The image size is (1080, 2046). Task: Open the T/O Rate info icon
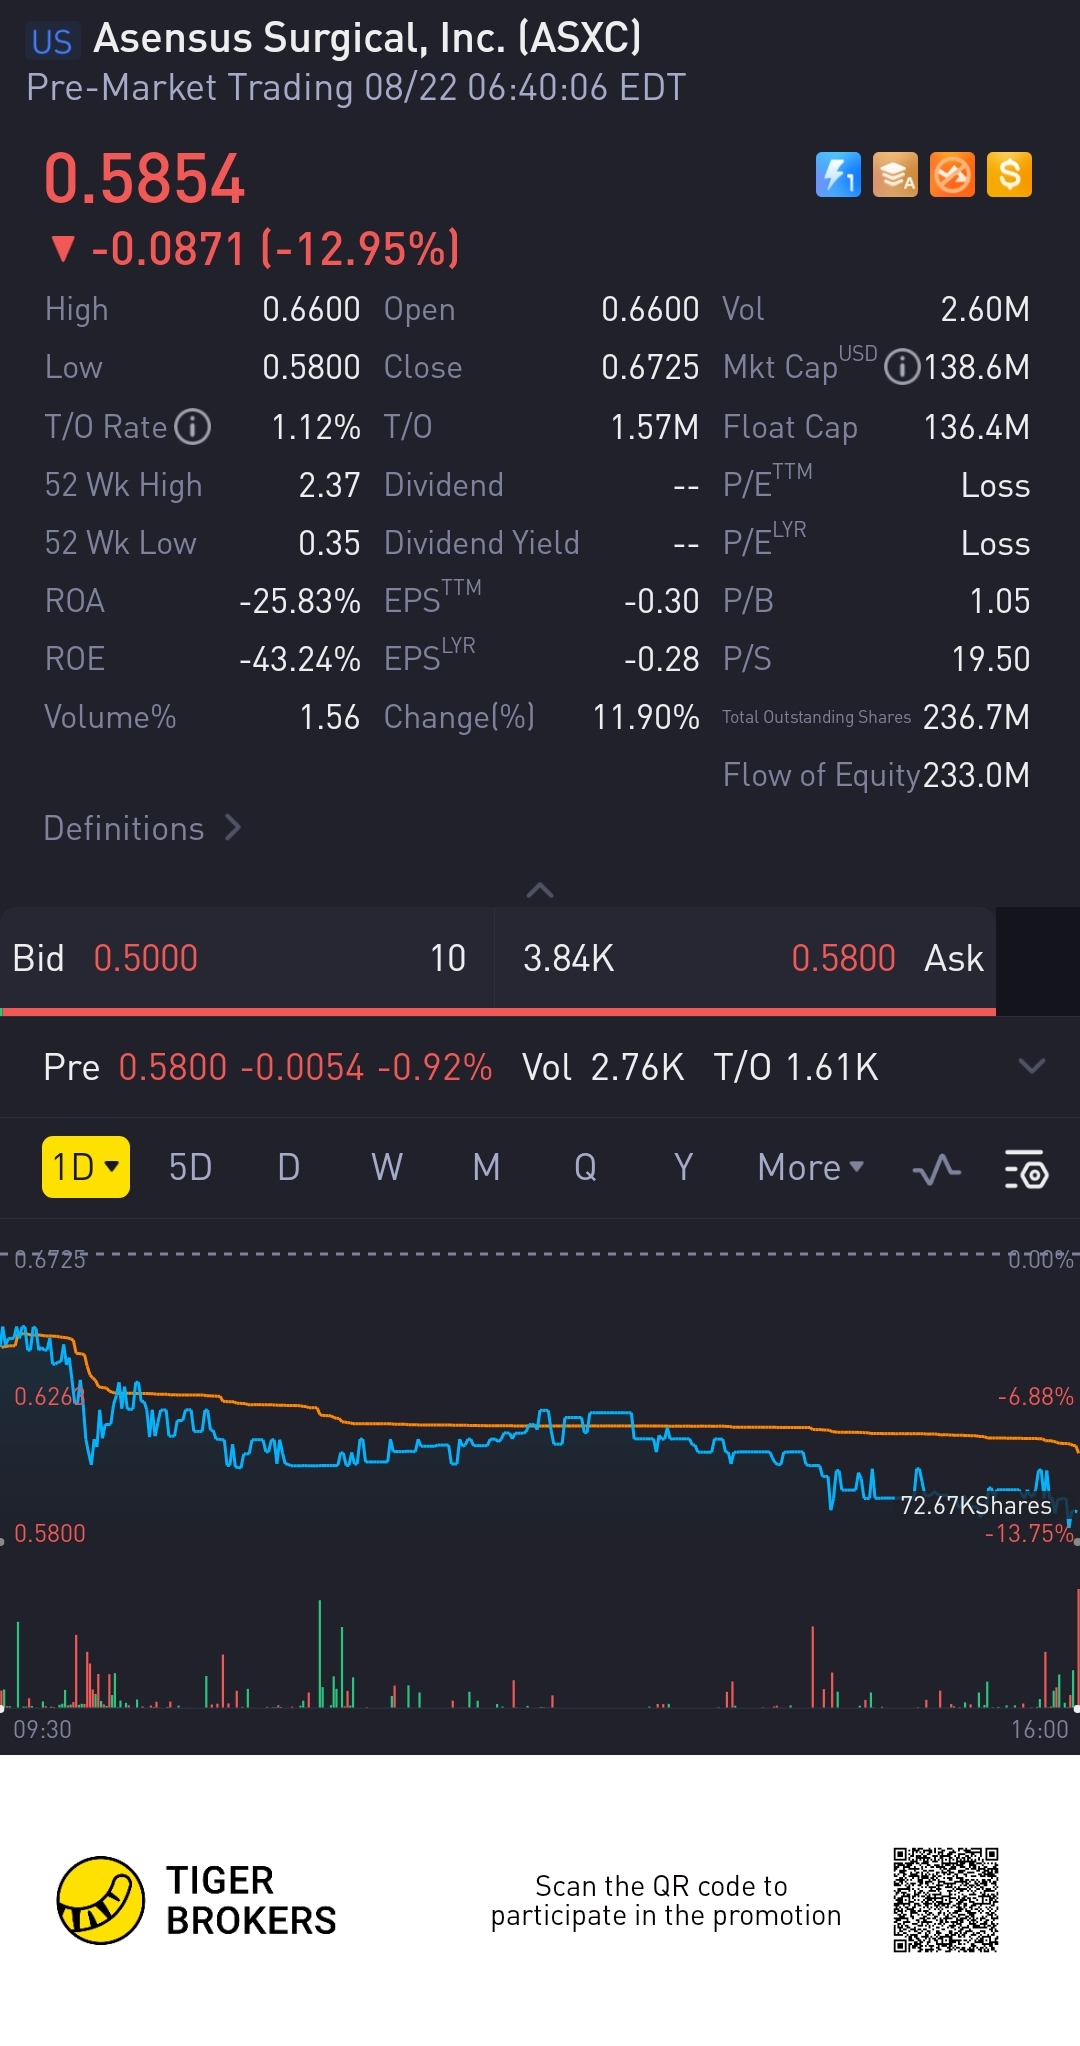pyautogui.click(x=192, y=427)
